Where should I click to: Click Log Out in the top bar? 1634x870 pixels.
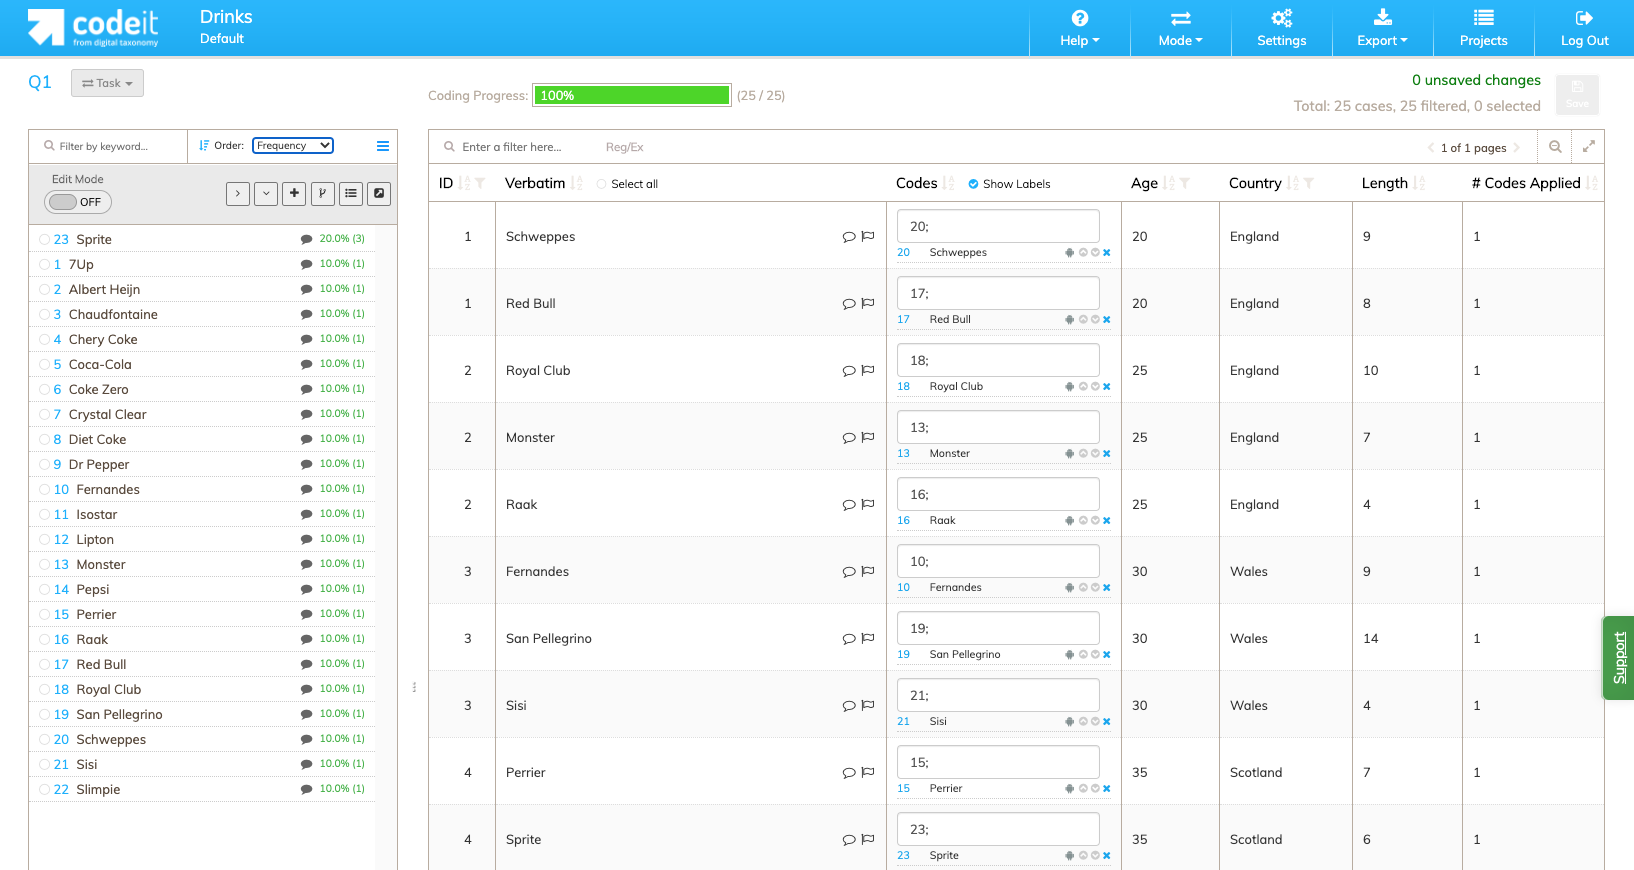point(1585,28)
